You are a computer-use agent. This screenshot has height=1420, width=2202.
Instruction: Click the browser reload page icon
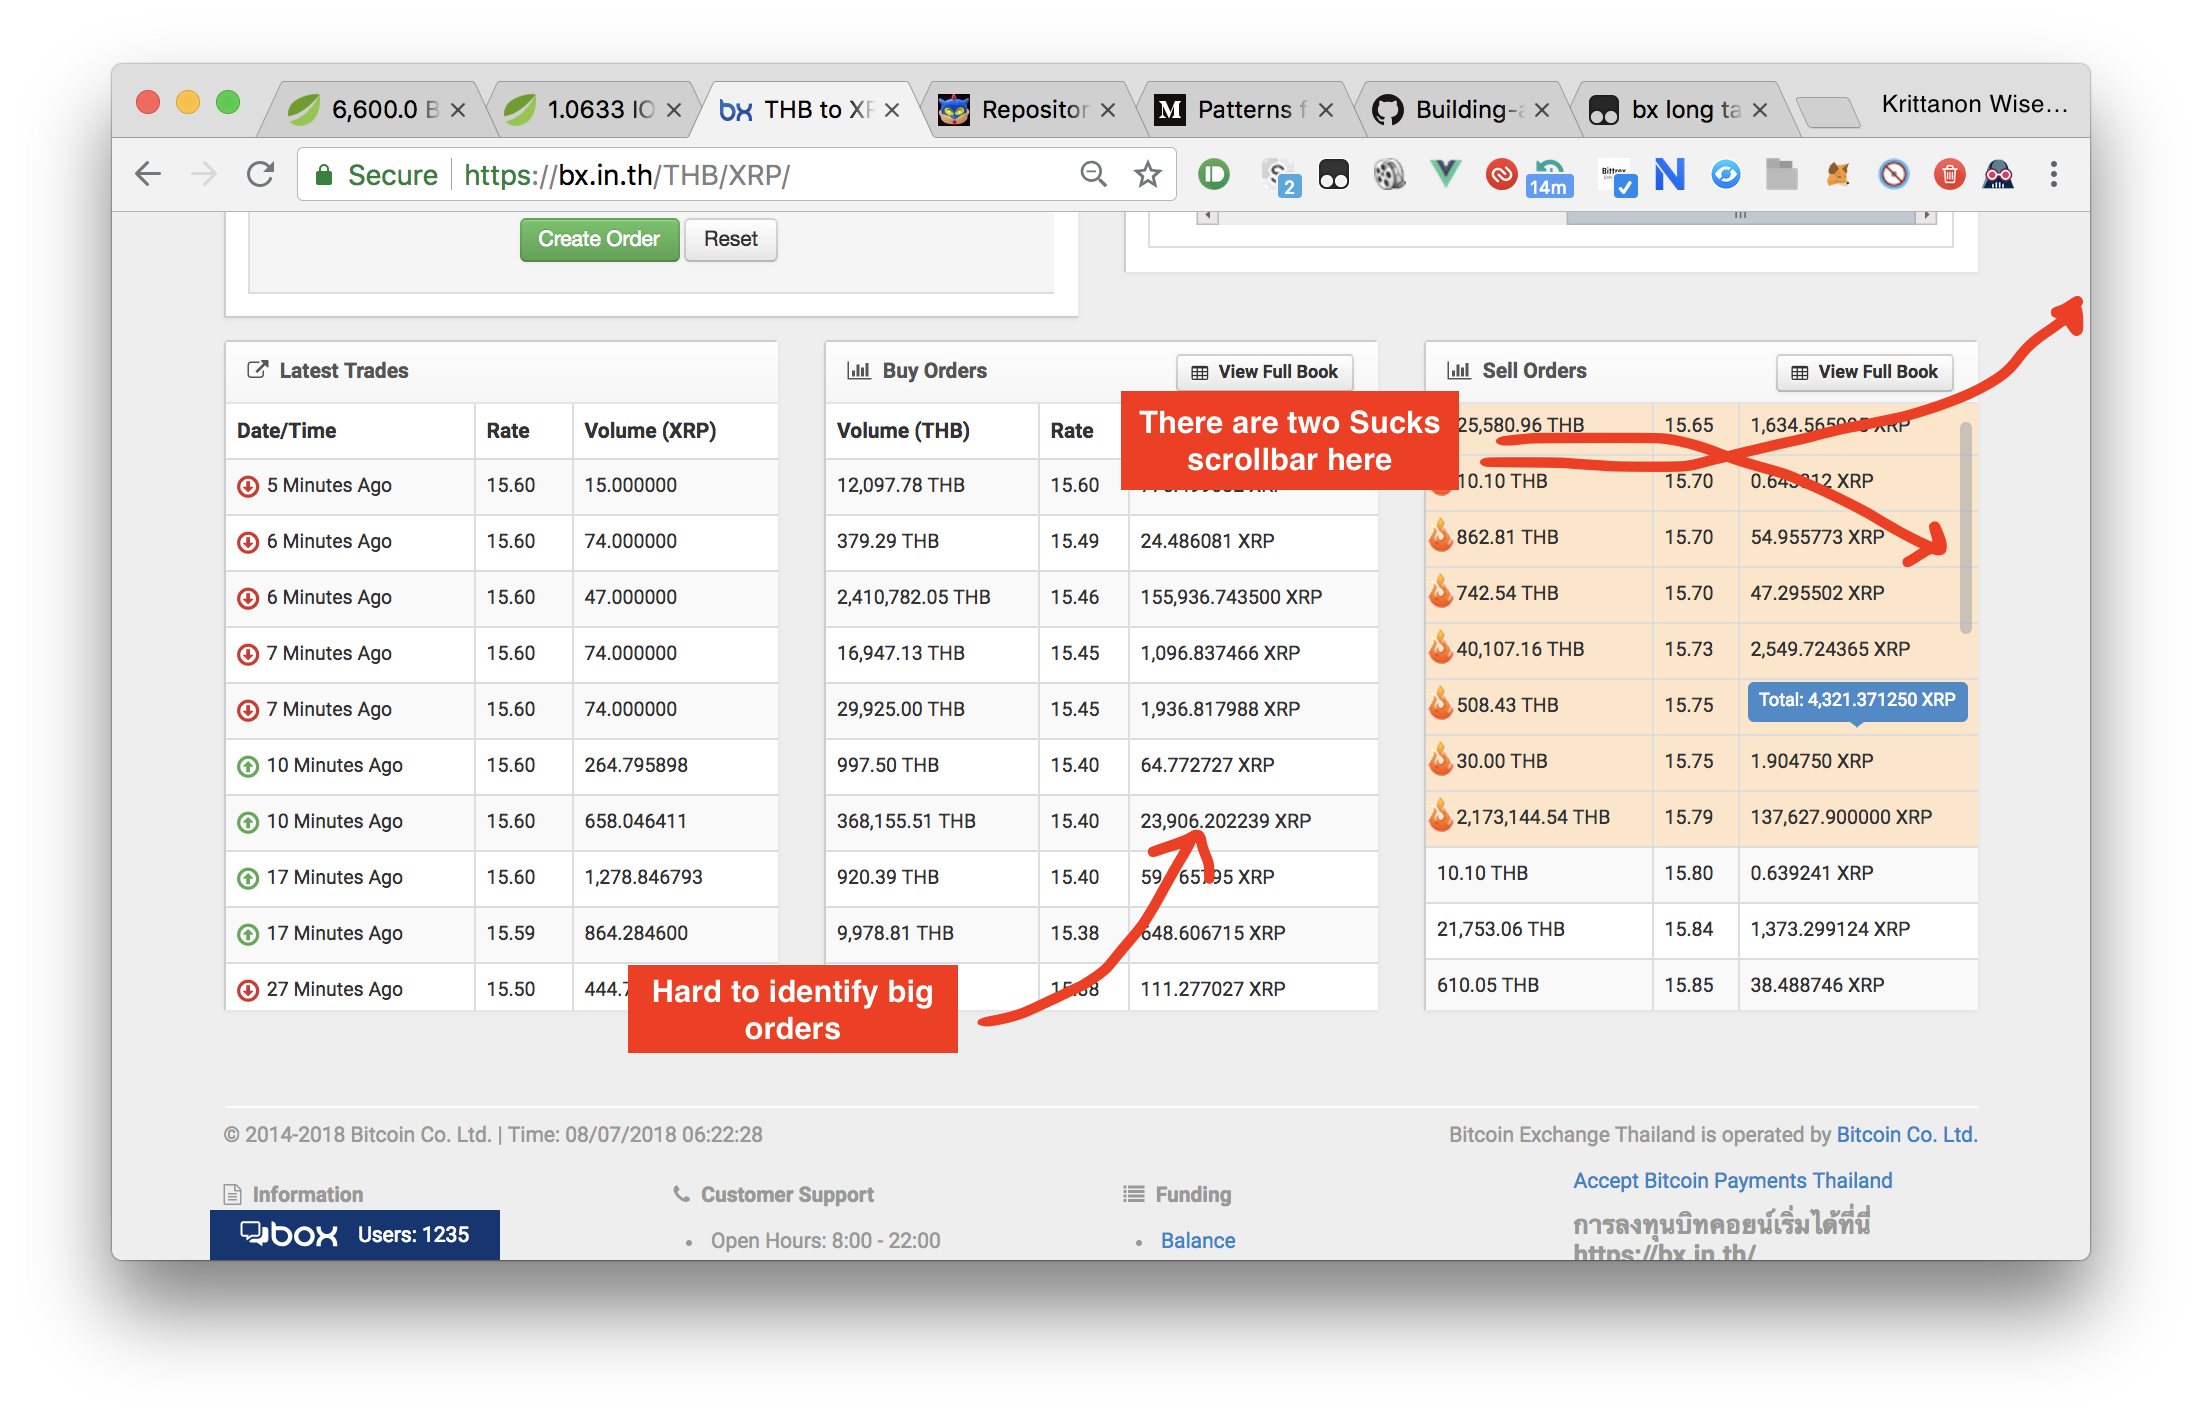click(x=261, y=175)
